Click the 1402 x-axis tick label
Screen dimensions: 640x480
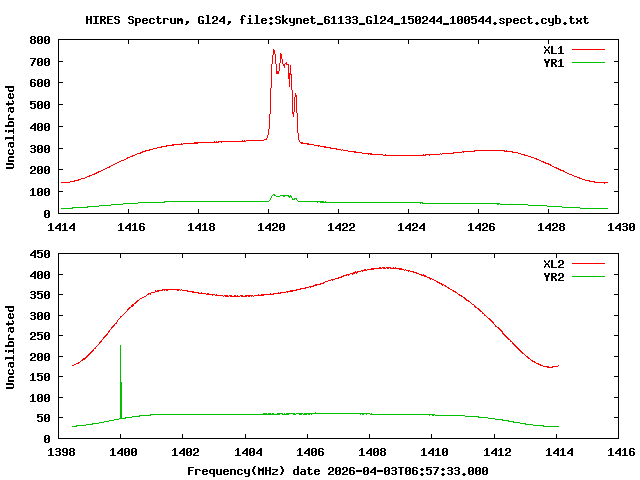[185, 452]
